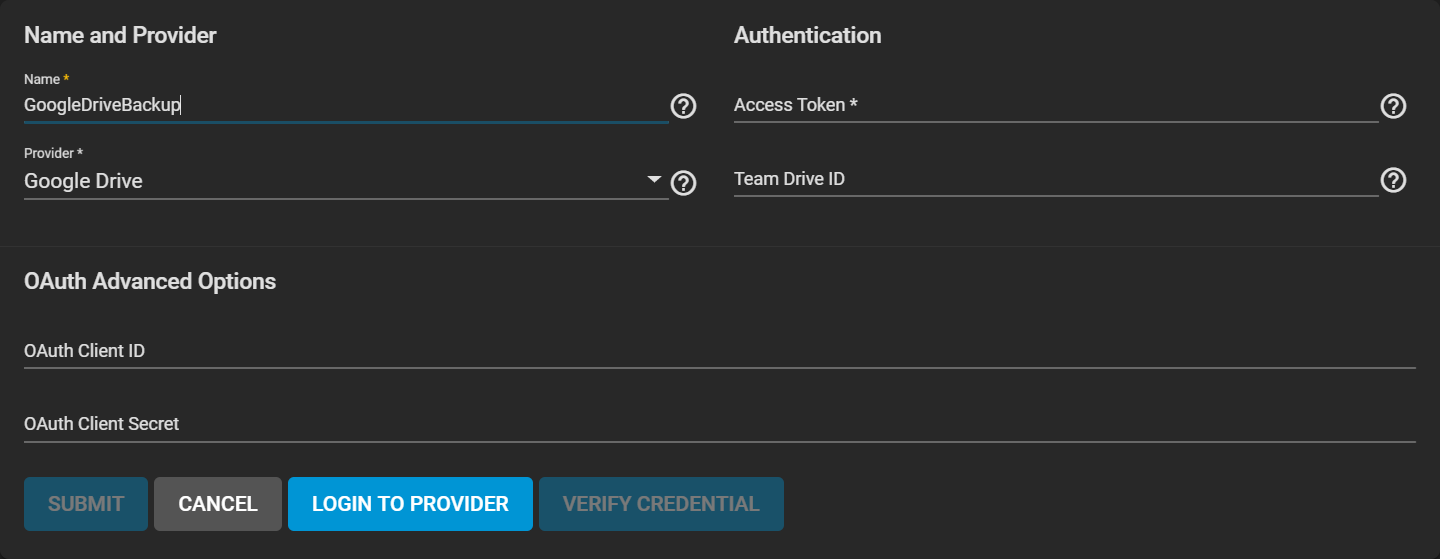Select the Team Drive ID field

[x=1055, y=179]
